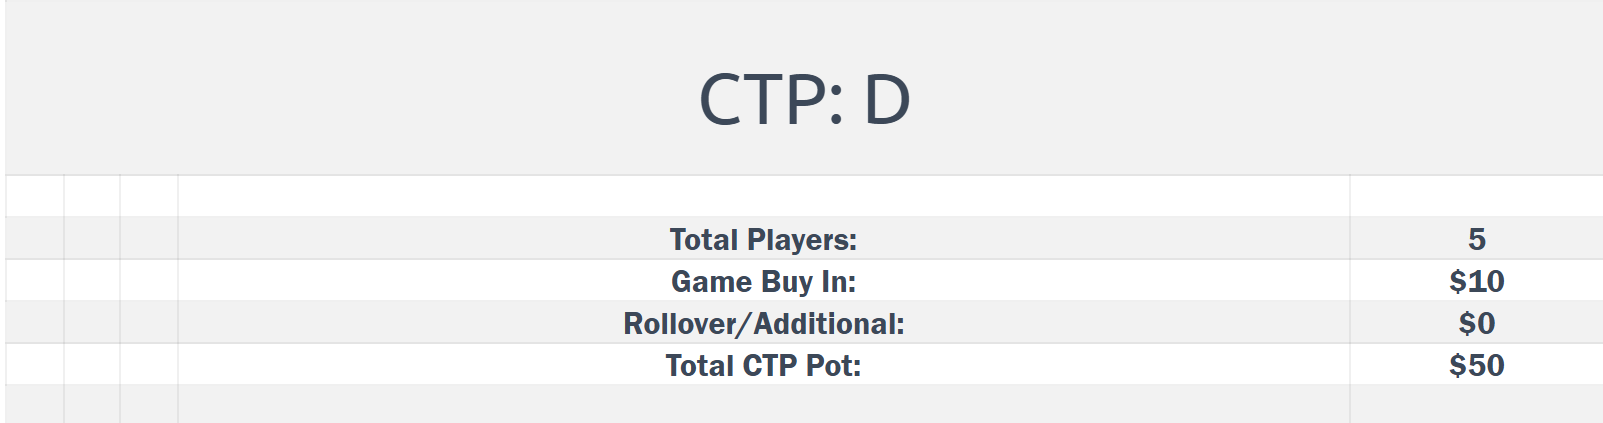Select the "Total CTP Pot:" label cell

(763, 365)
